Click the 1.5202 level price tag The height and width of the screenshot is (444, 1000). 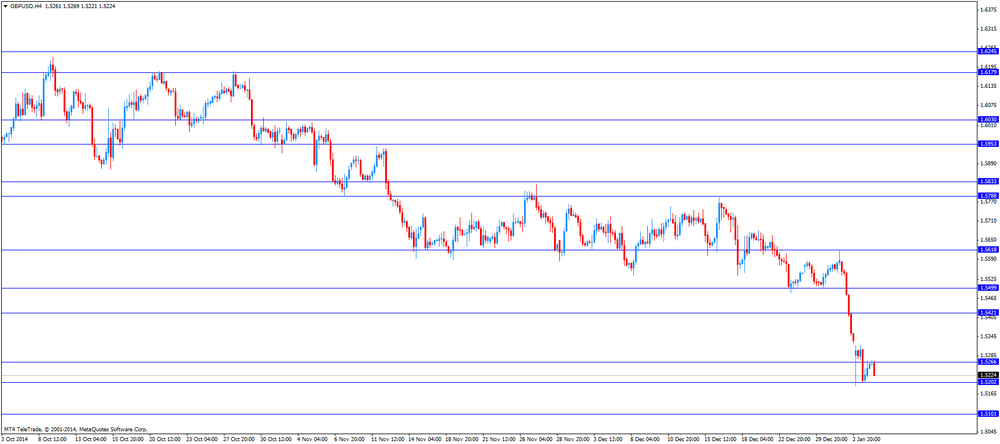point(988,382)
